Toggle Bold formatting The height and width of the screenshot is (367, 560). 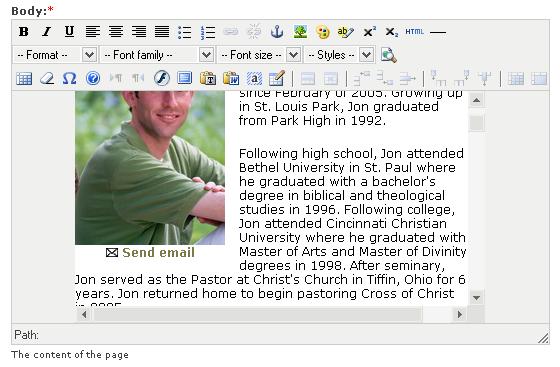[x=24, y=32]
